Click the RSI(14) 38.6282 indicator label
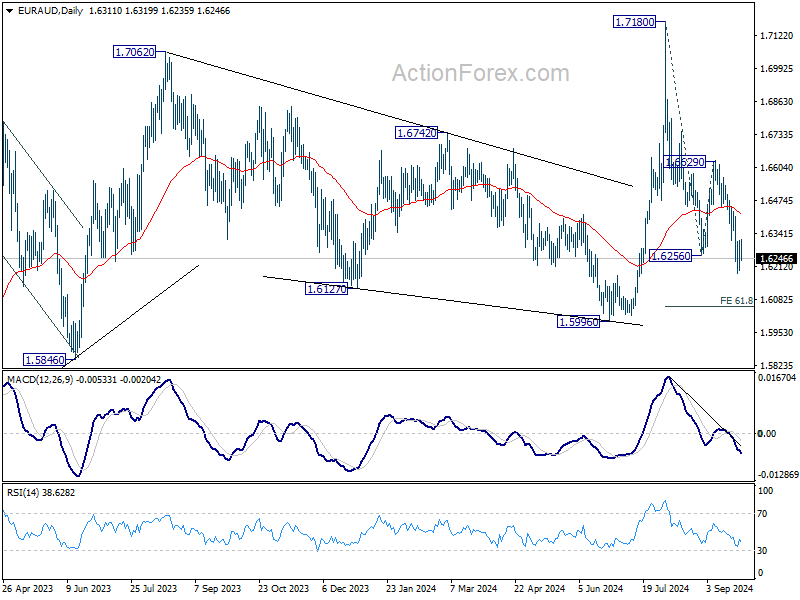This screenshot has width=800, height=600. 41,493
